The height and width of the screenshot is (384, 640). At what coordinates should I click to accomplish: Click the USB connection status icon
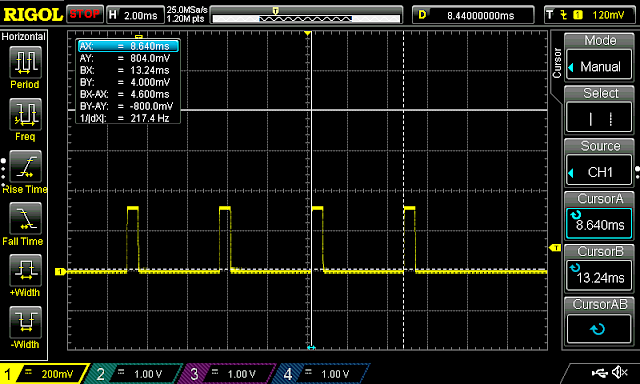pos(599,373)
